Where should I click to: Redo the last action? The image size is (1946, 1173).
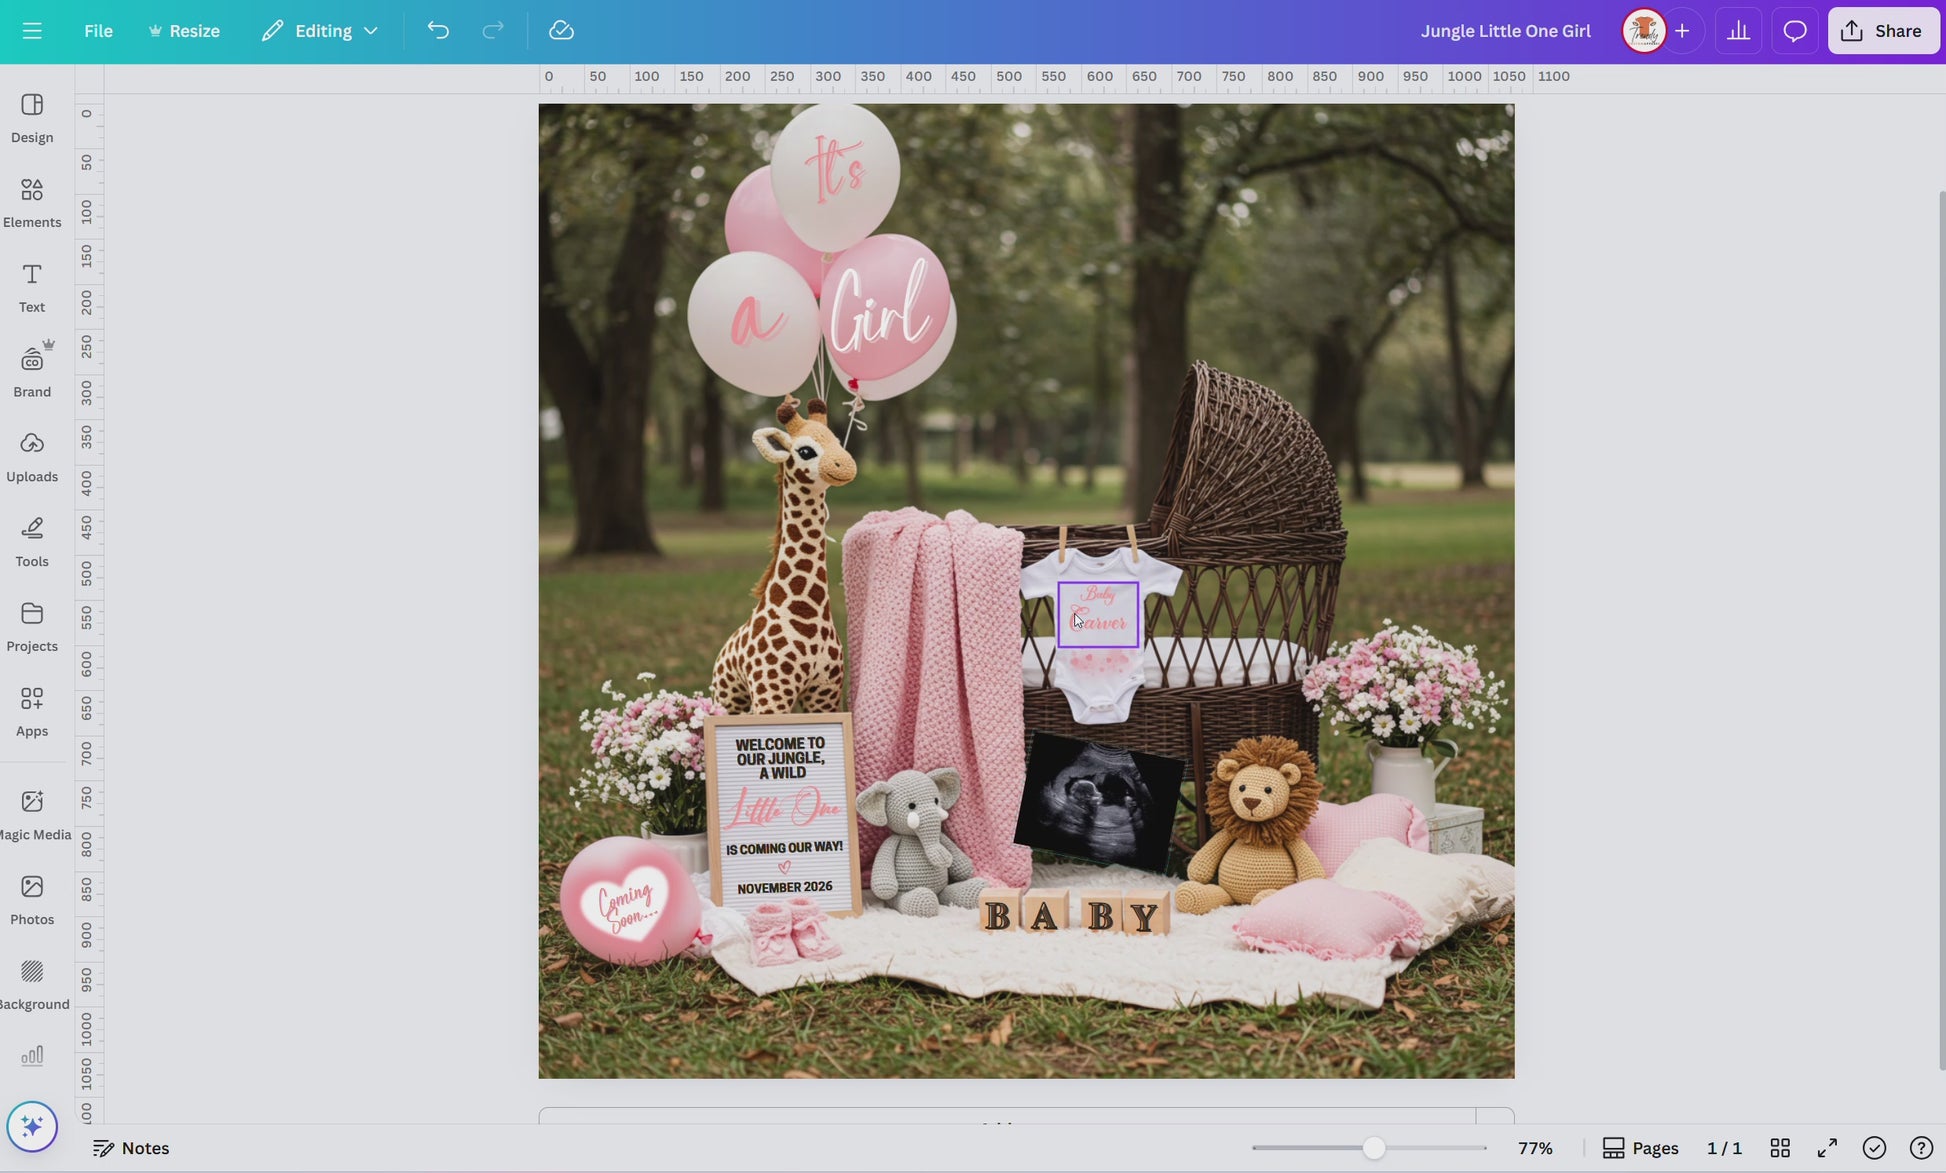(493, 31)
